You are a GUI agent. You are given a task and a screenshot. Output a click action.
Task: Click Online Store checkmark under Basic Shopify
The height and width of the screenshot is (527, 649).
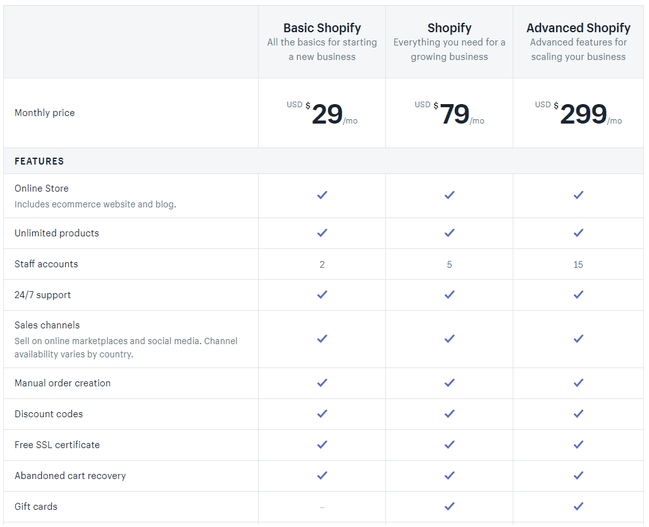(x=322, y=195)
